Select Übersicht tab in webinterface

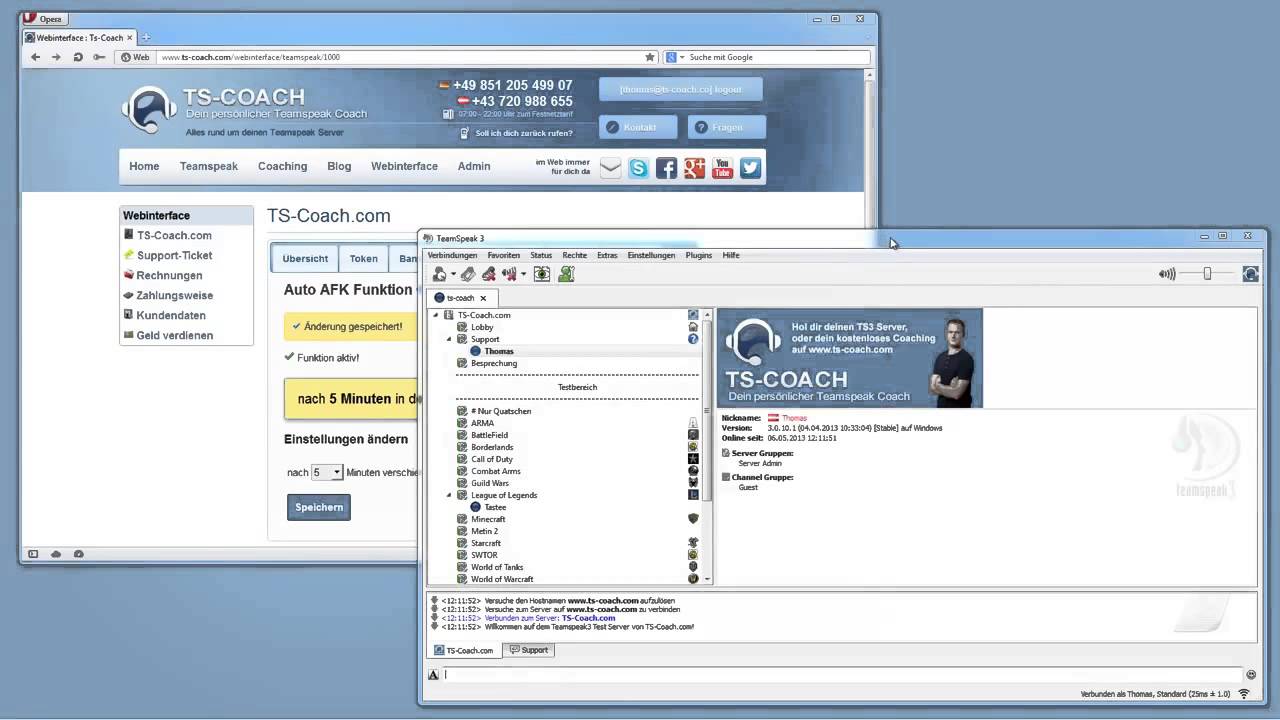(305, 258)
